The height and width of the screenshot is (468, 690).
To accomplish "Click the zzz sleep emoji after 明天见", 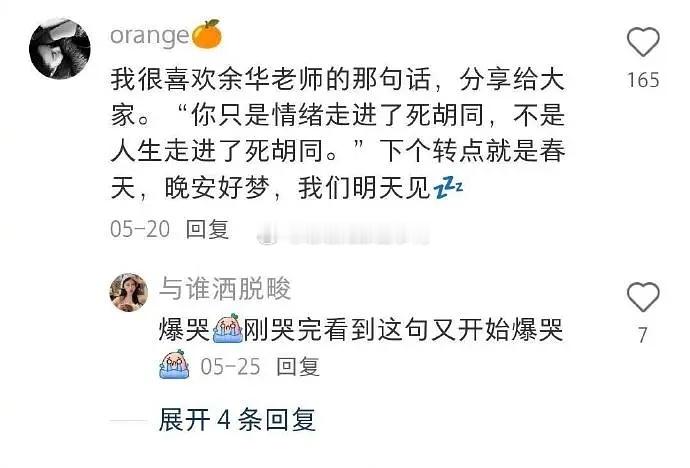I will pyautogui.click(x=448, y=188).
